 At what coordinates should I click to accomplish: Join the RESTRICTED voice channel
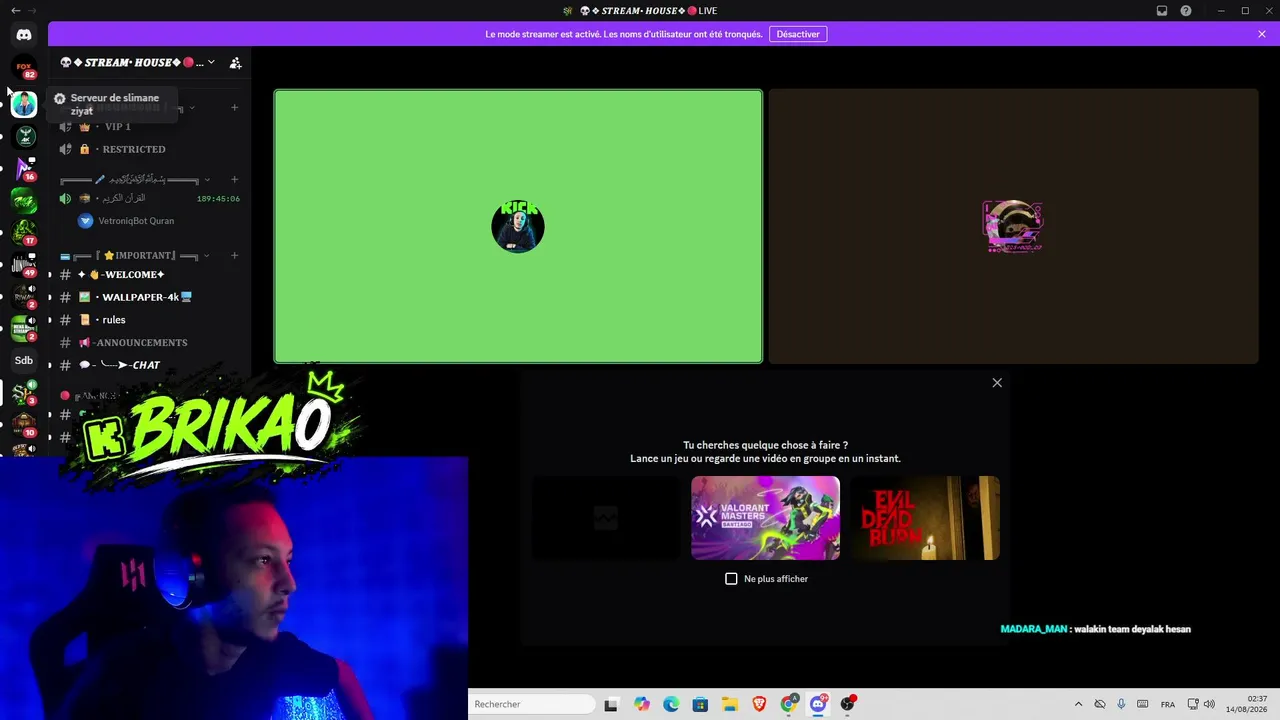[x=150, y=149]
